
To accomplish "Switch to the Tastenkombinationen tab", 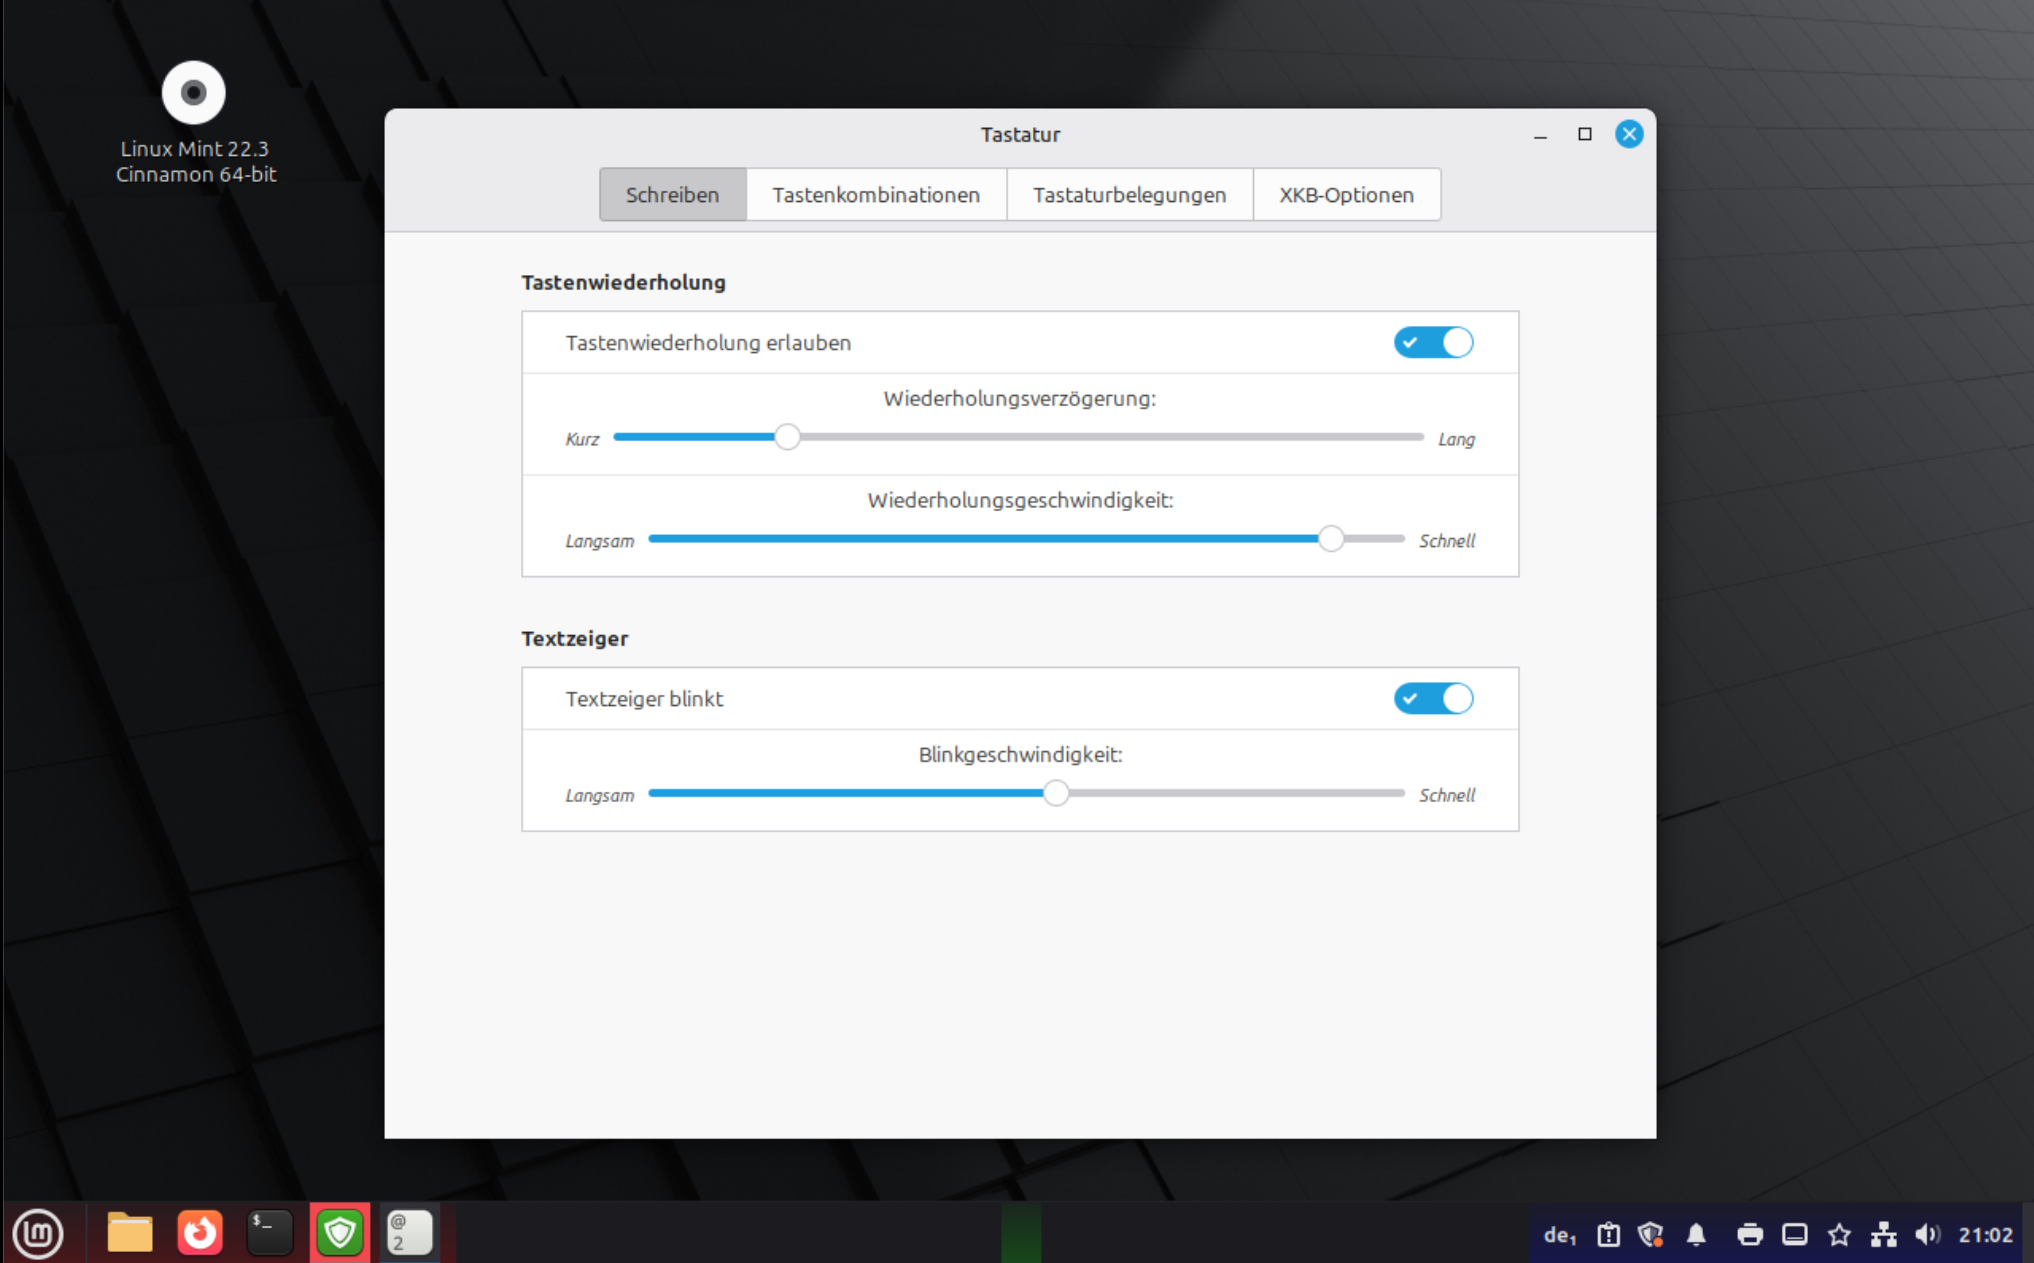I will pyautogui.click(x=875, y=195).
